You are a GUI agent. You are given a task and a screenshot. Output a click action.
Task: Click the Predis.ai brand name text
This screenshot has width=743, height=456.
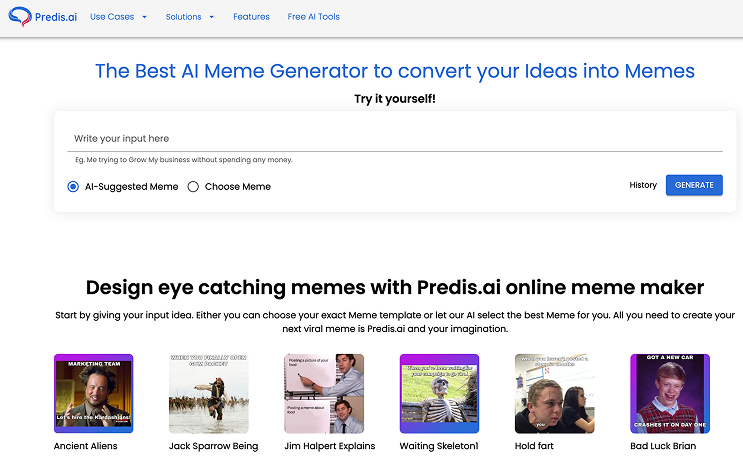[x=56, y=17]
